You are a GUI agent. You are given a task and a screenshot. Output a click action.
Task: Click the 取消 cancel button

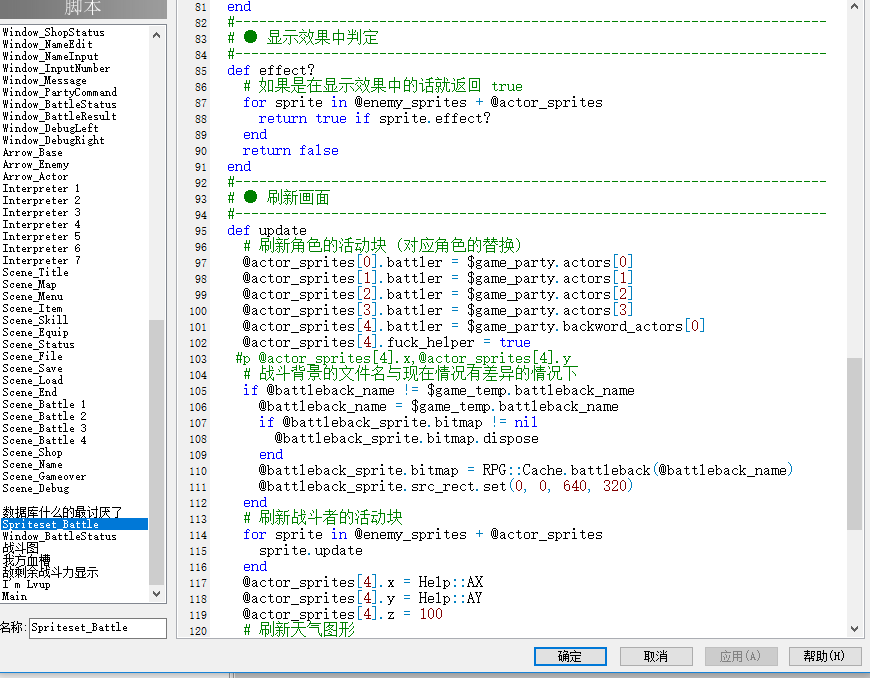click(656, 656)
